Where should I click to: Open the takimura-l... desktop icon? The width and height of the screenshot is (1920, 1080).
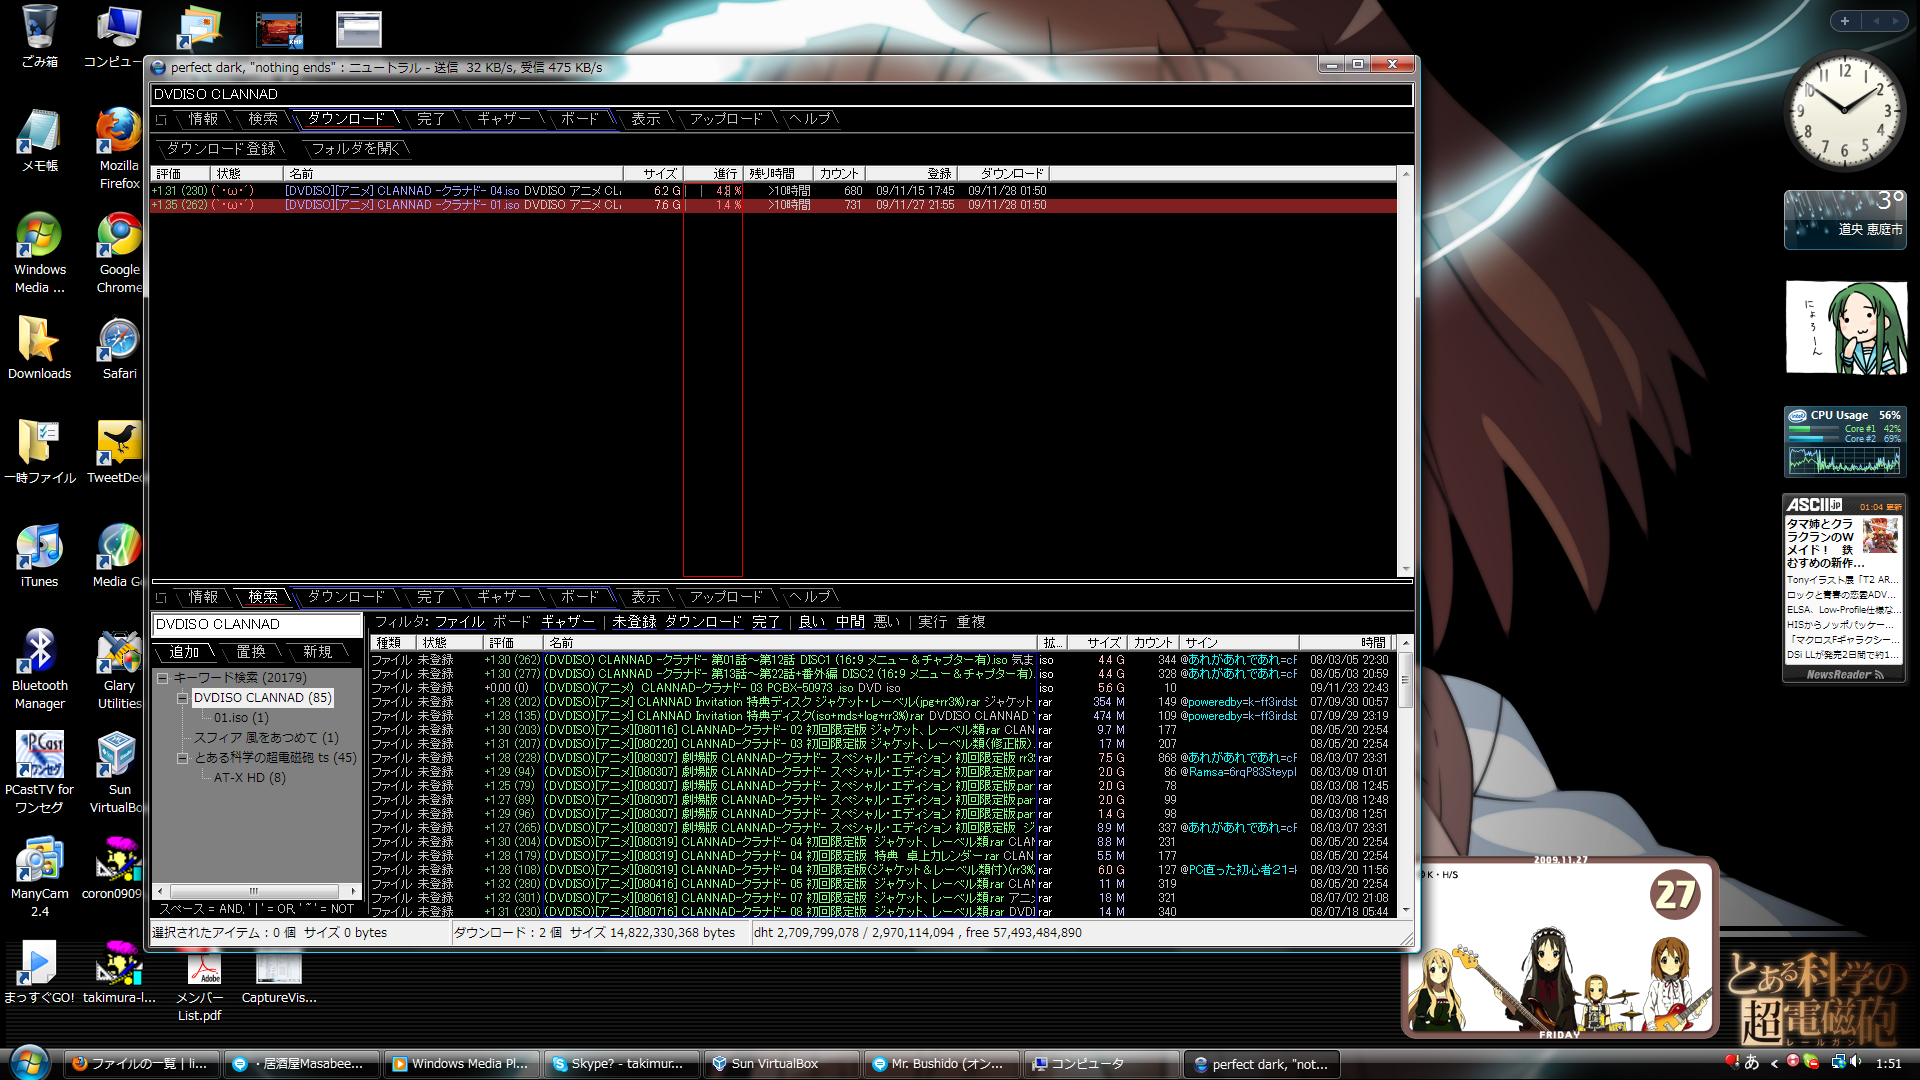coord(119,972)
